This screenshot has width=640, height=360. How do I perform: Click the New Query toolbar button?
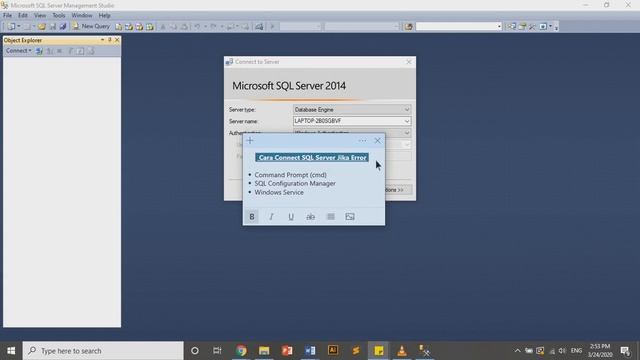[91, 26]
